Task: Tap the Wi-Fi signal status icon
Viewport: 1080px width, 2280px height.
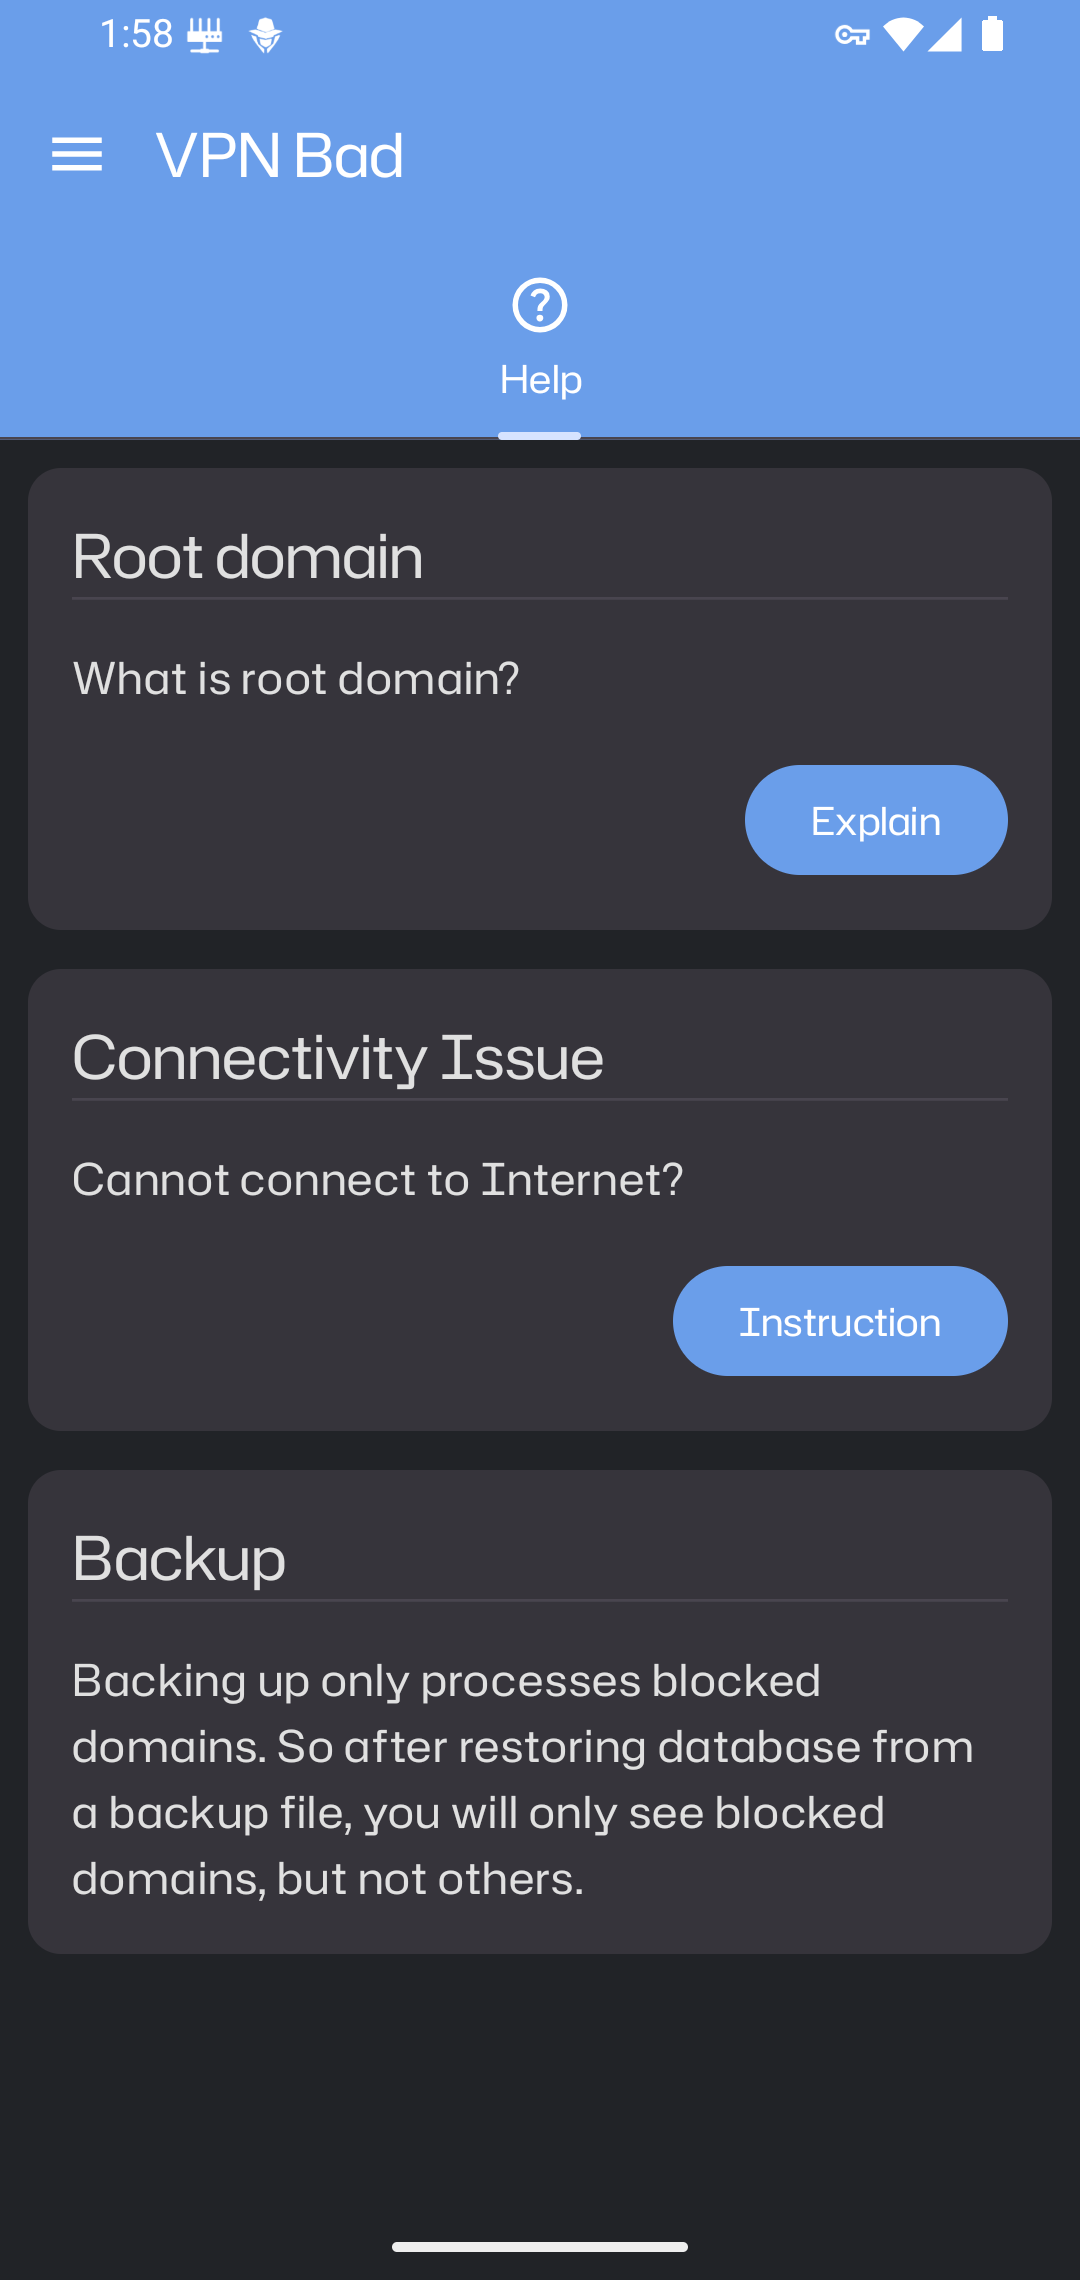Action: pos(902,35)
